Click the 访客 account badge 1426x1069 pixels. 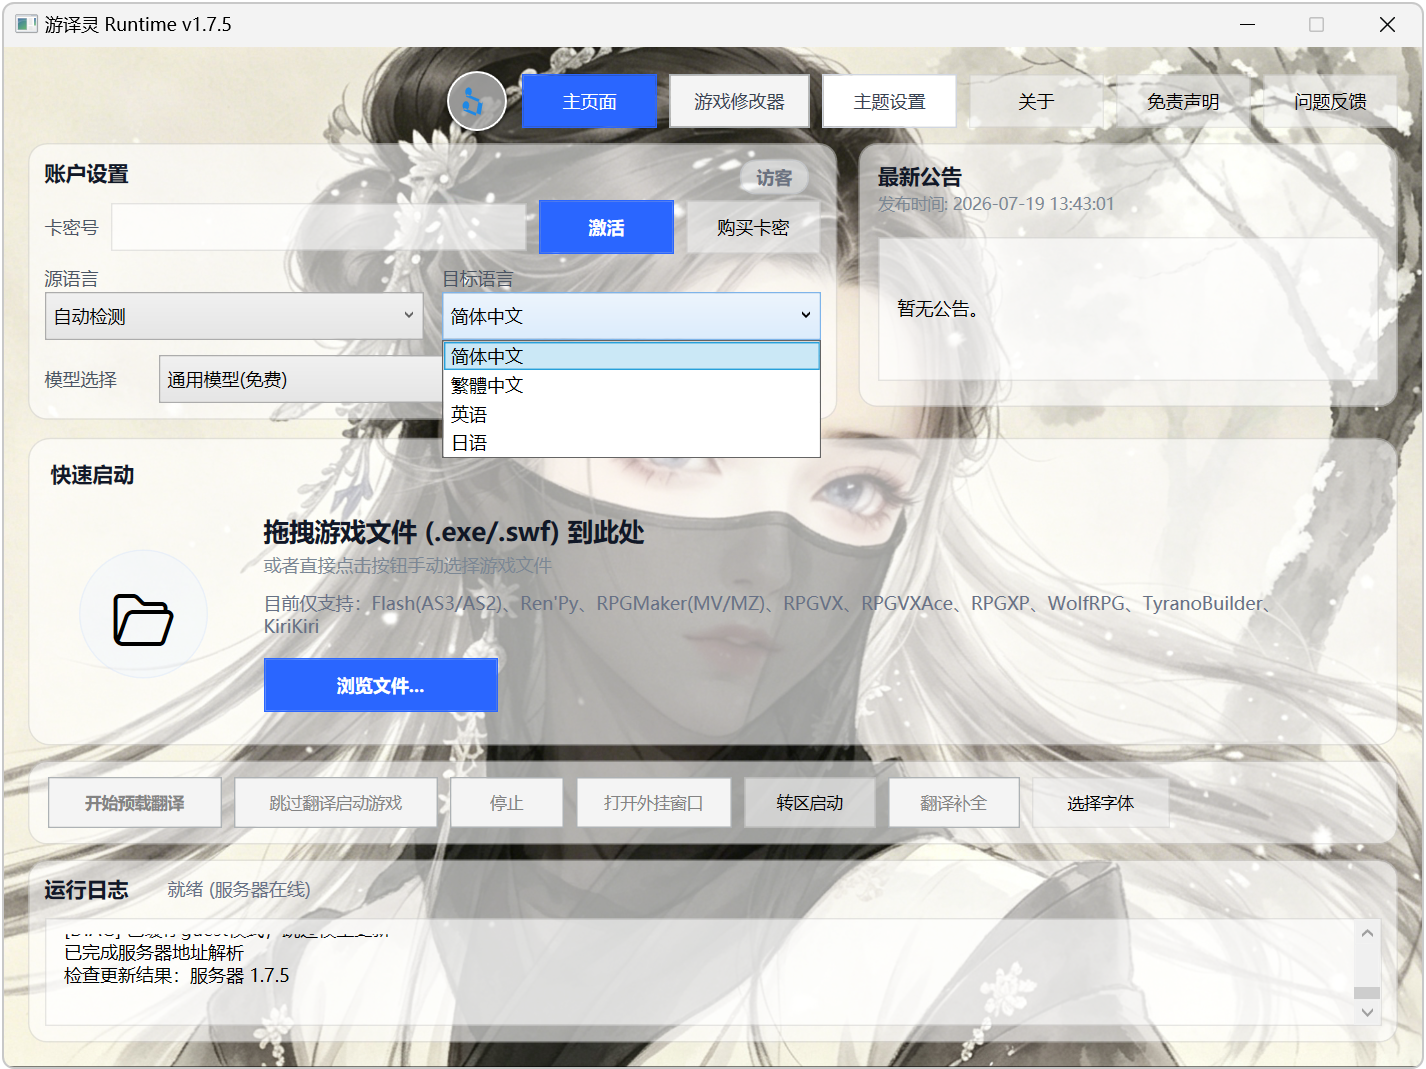pos(774,177)
